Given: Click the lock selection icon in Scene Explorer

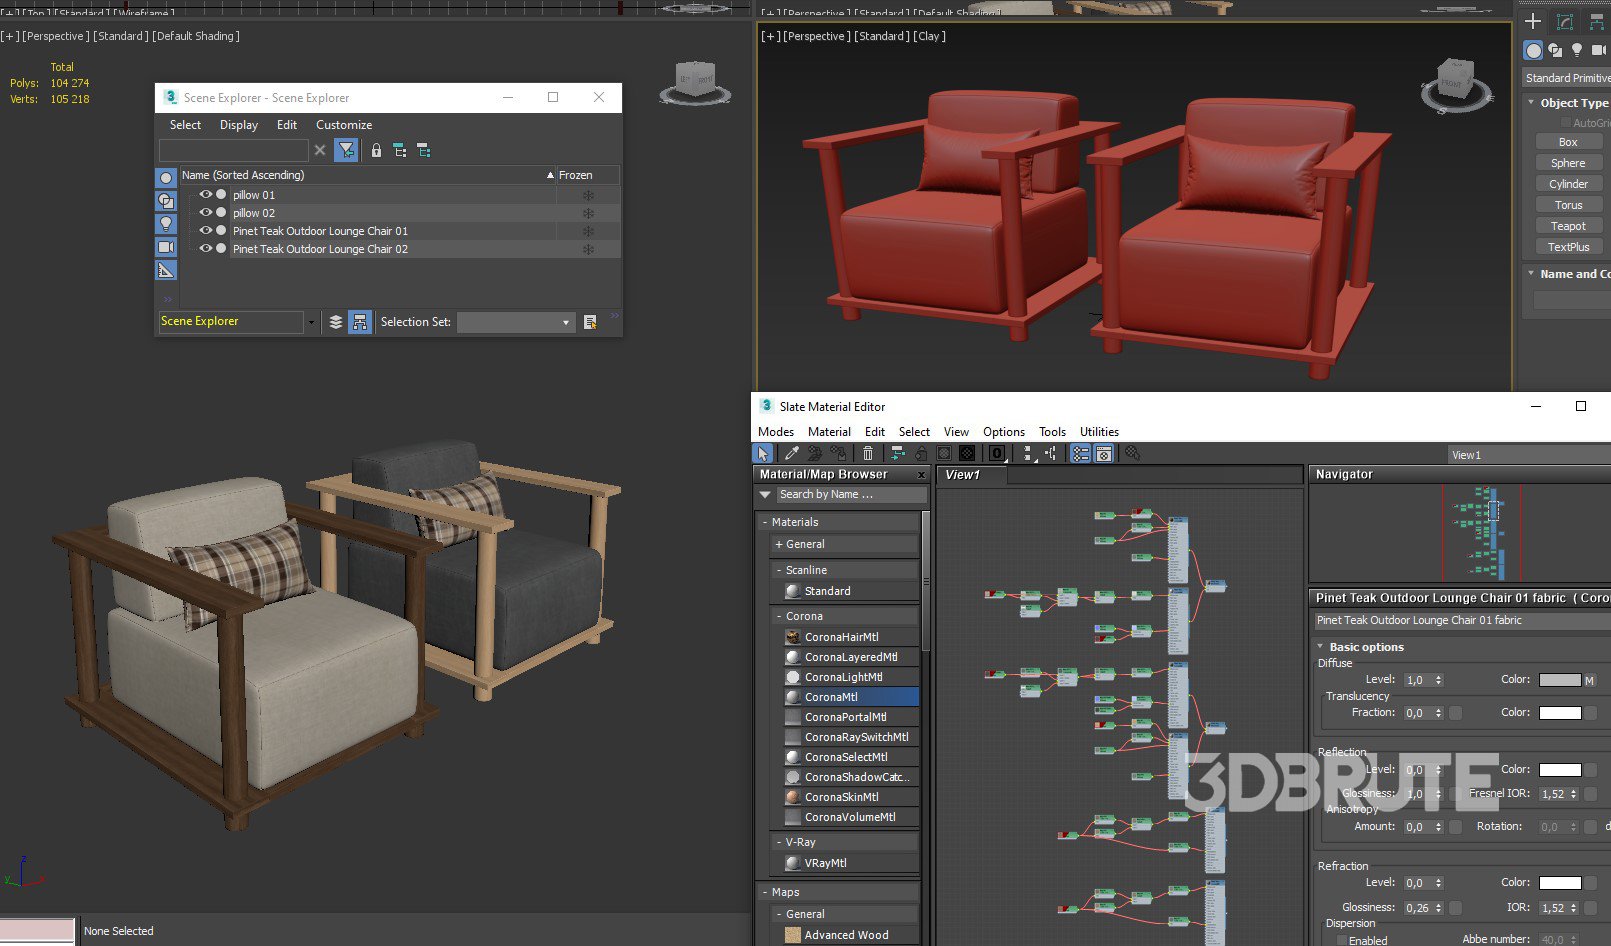Looking at the screenshot, I should coord(376,150).
